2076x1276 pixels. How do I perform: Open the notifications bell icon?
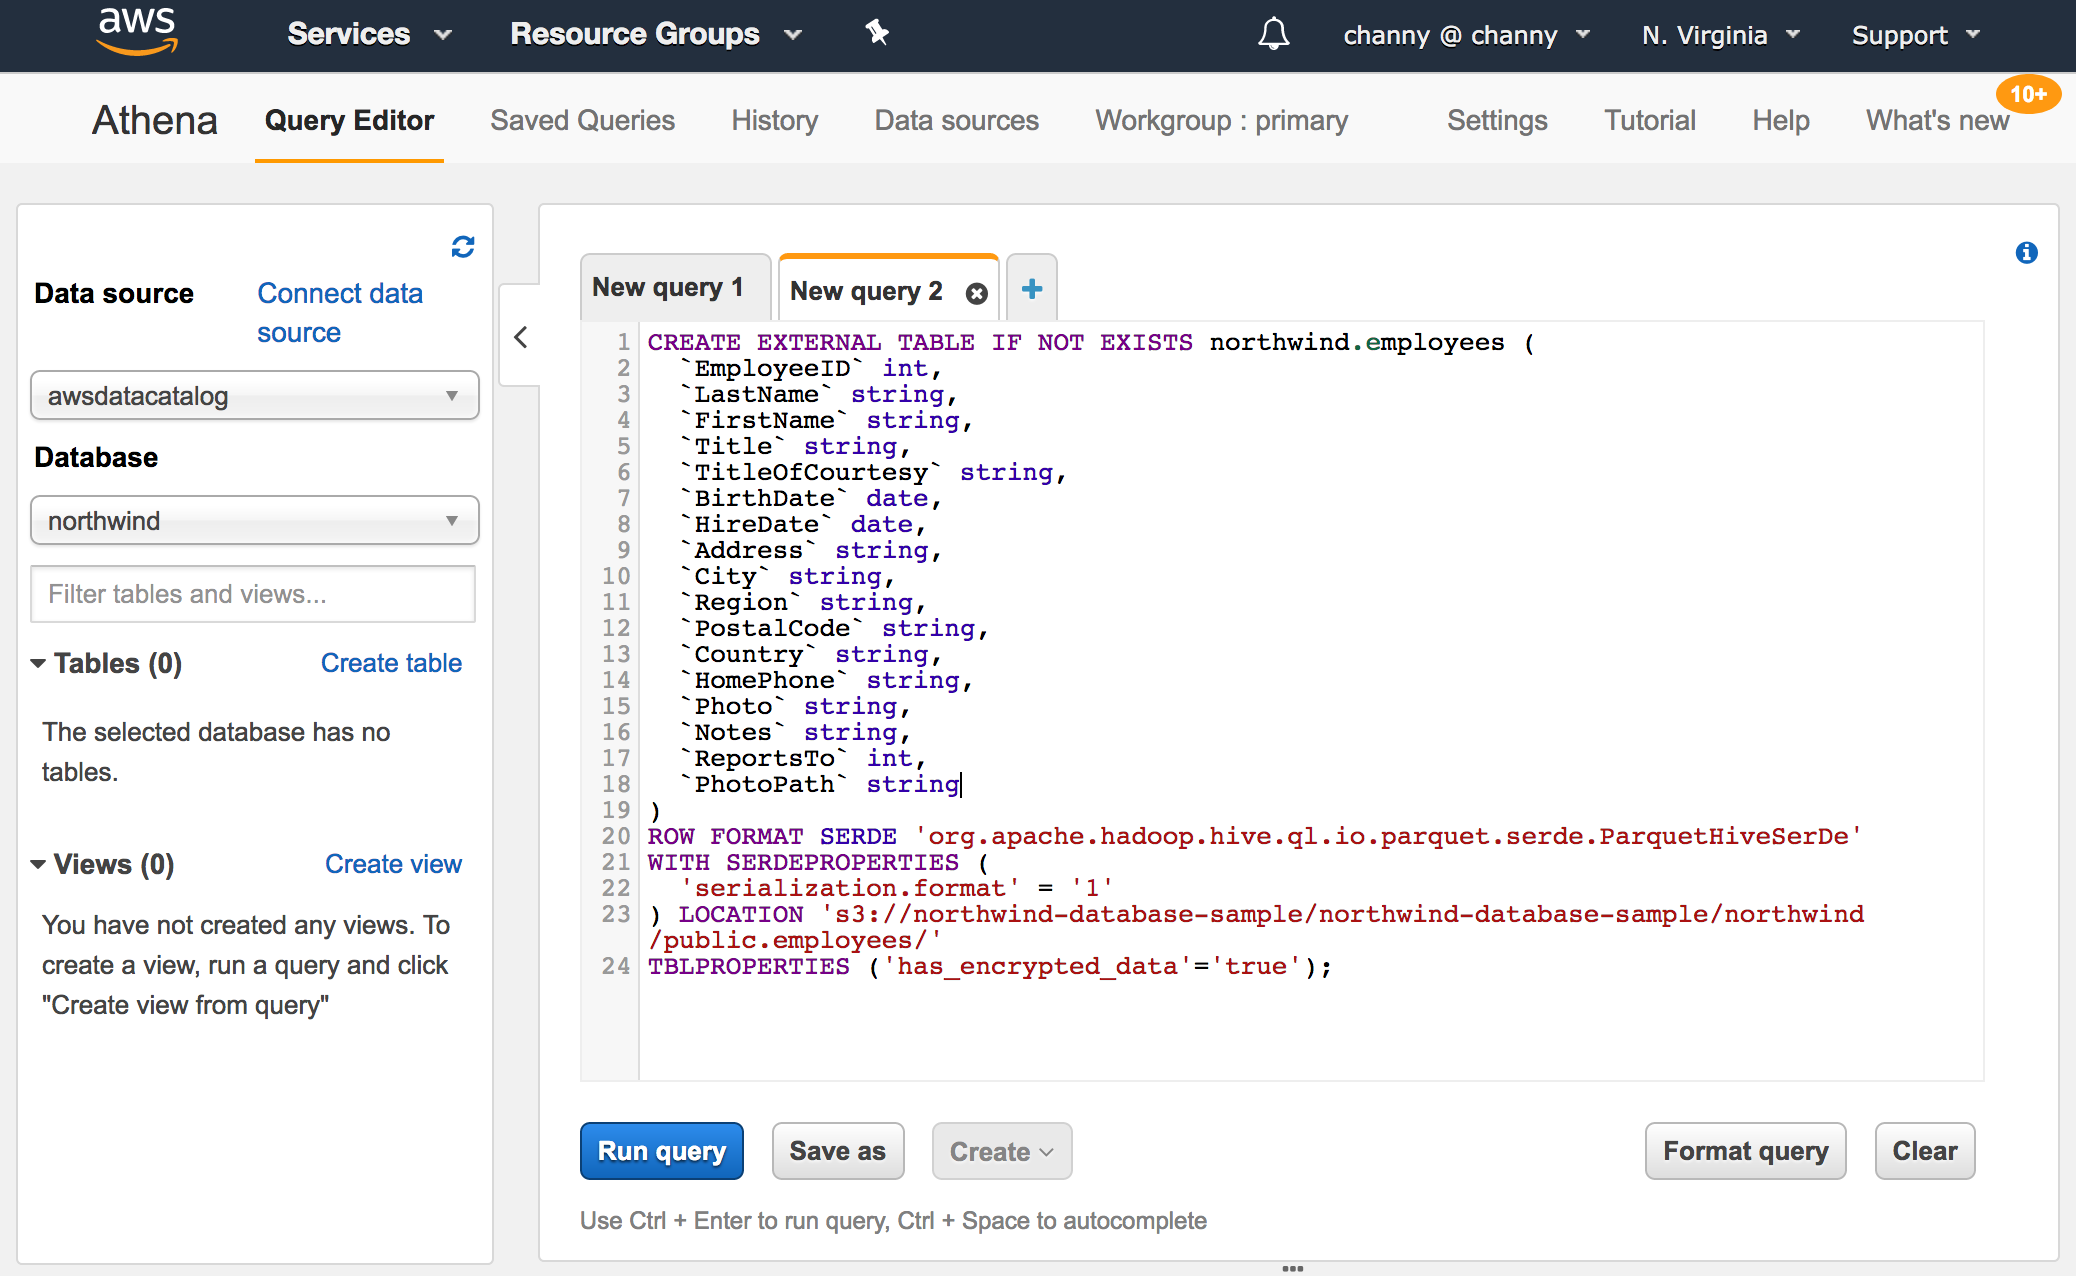pos(1273,34)
